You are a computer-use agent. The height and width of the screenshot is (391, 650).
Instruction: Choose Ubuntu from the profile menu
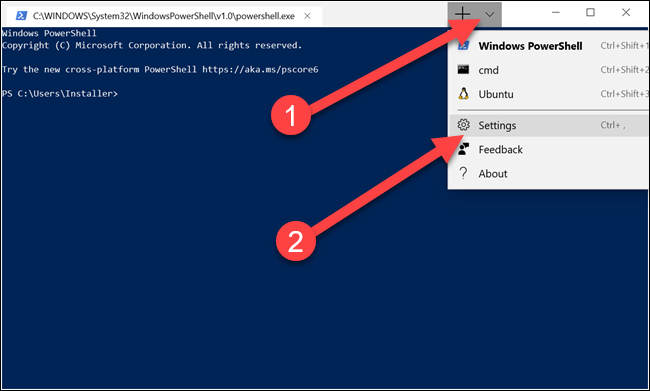[549, 94]
